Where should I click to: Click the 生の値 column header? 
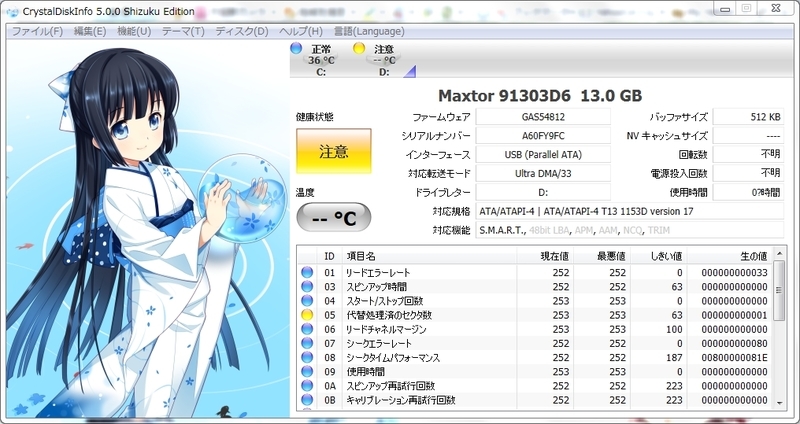click(x=730, y=256)
